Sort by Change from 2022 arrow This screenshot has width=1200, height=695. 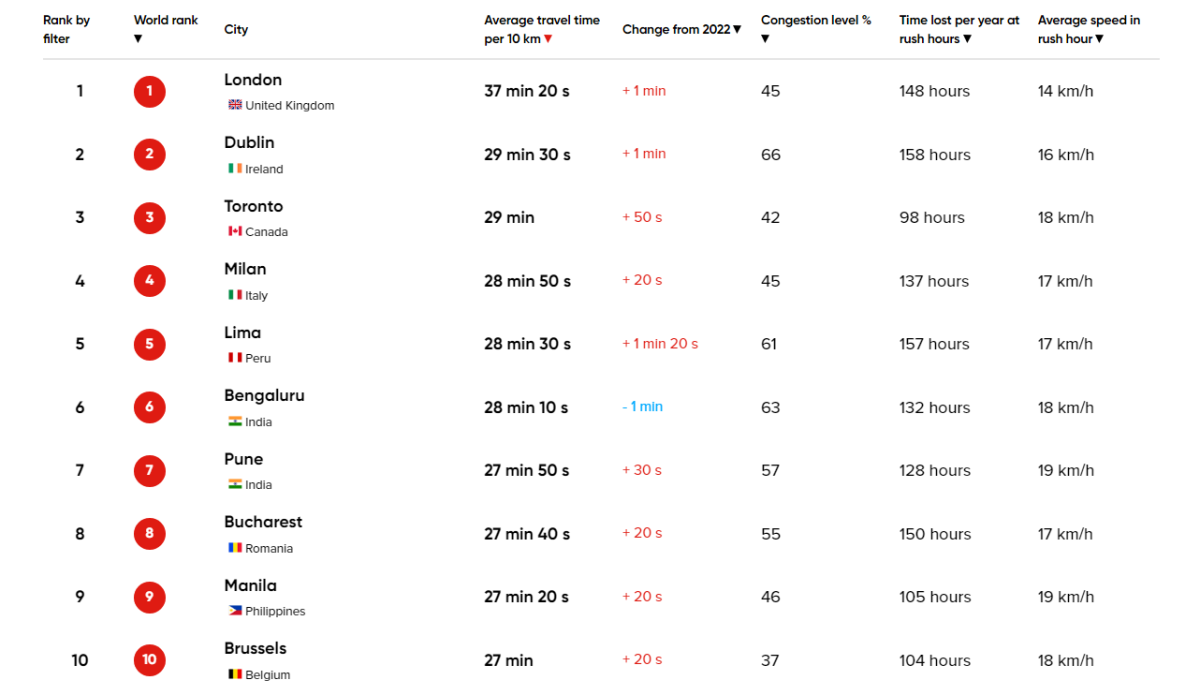[x=737, y=30]
